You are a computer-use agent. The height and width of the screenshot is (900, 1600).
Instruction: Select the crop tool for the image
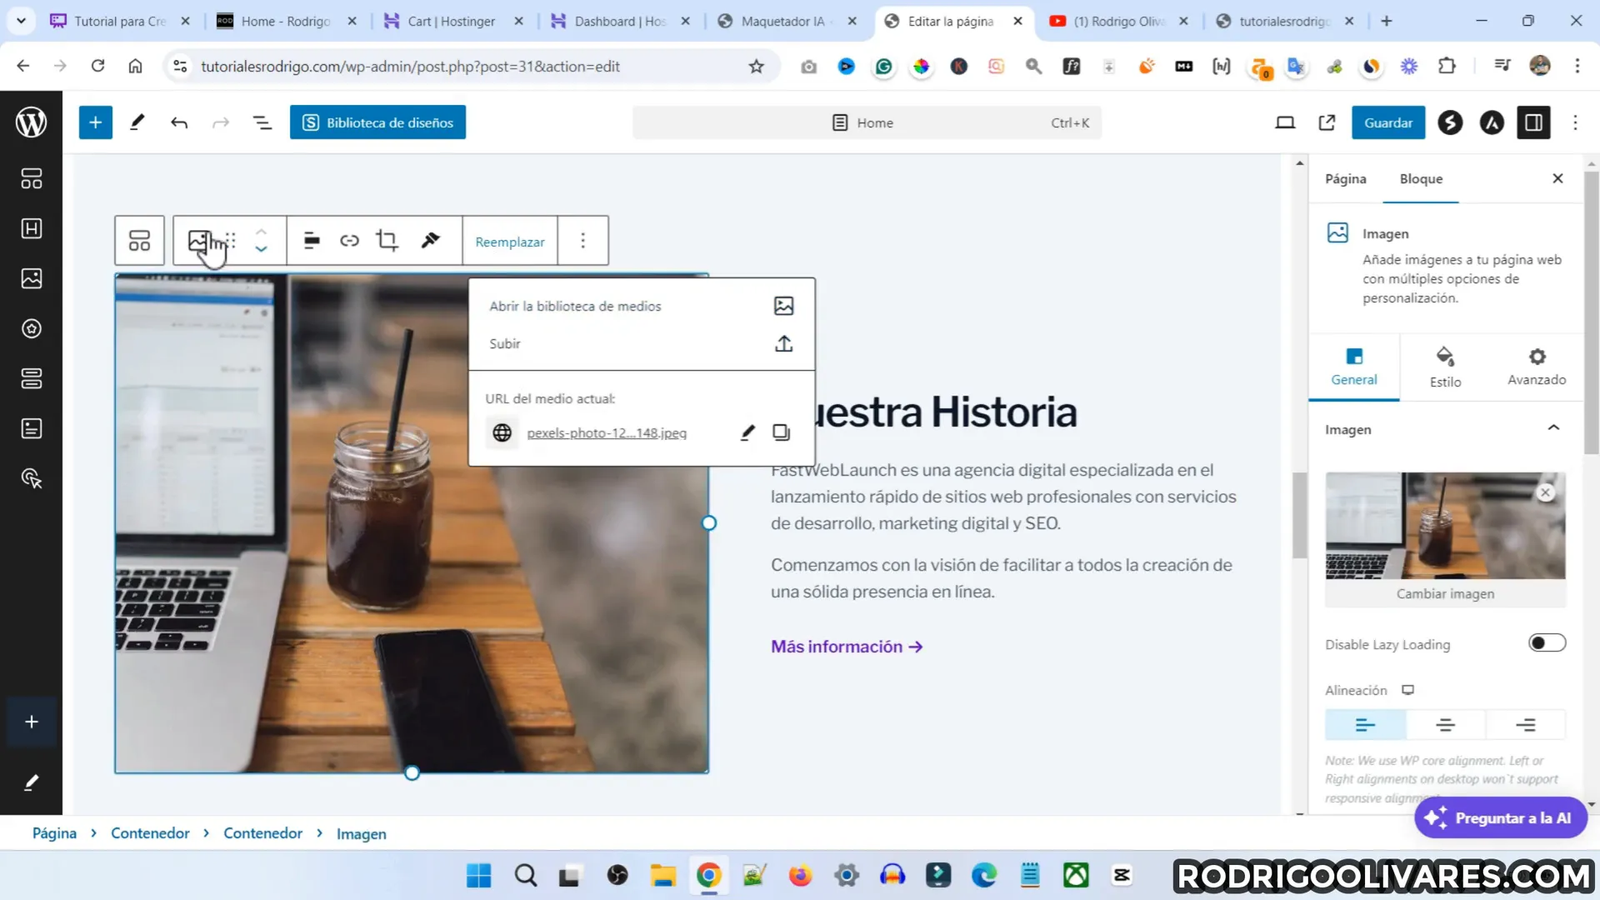click(387, 240)
